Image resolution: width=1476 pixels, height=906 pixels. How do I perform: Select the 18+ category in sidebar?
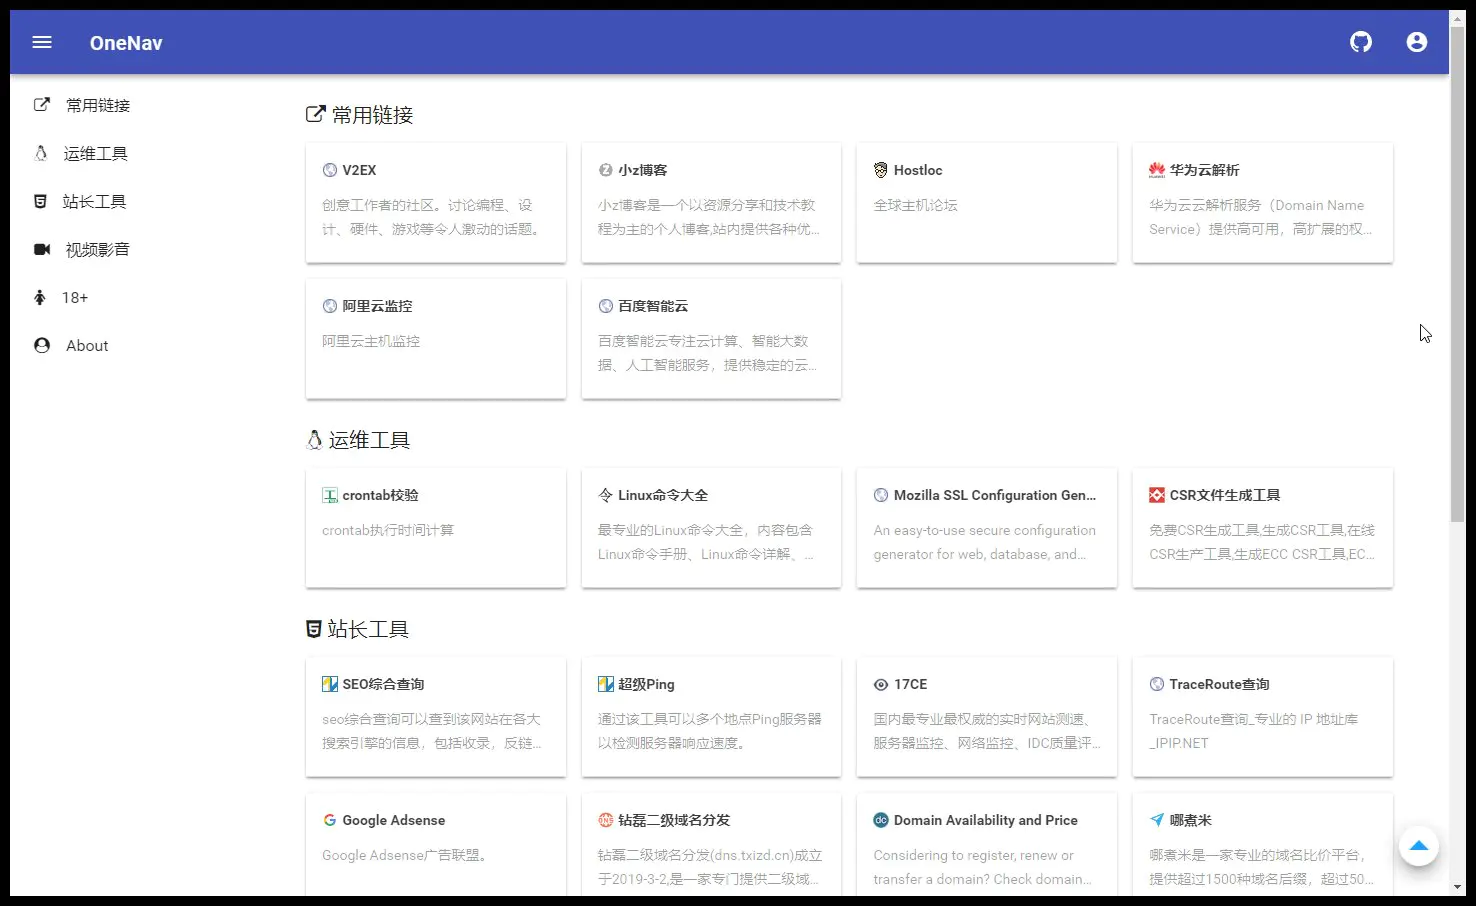click(74, 297)
